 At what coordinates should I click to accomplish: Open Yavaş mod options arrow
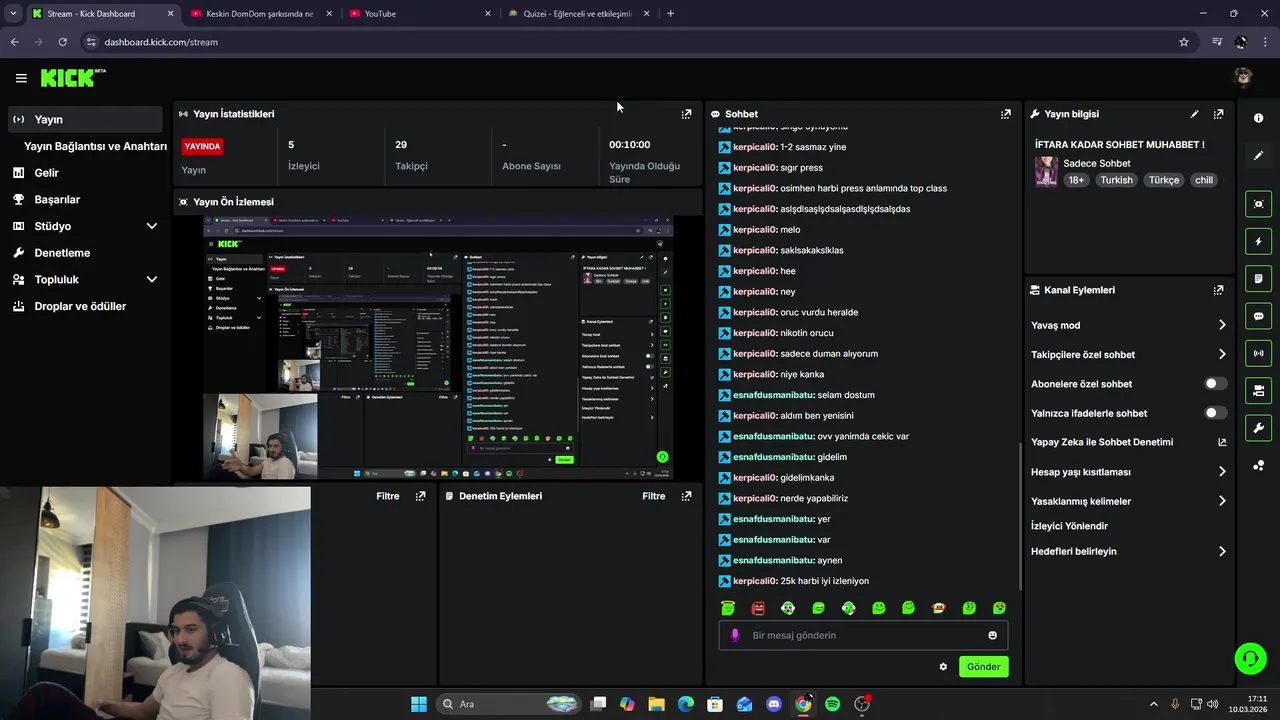1222,325
